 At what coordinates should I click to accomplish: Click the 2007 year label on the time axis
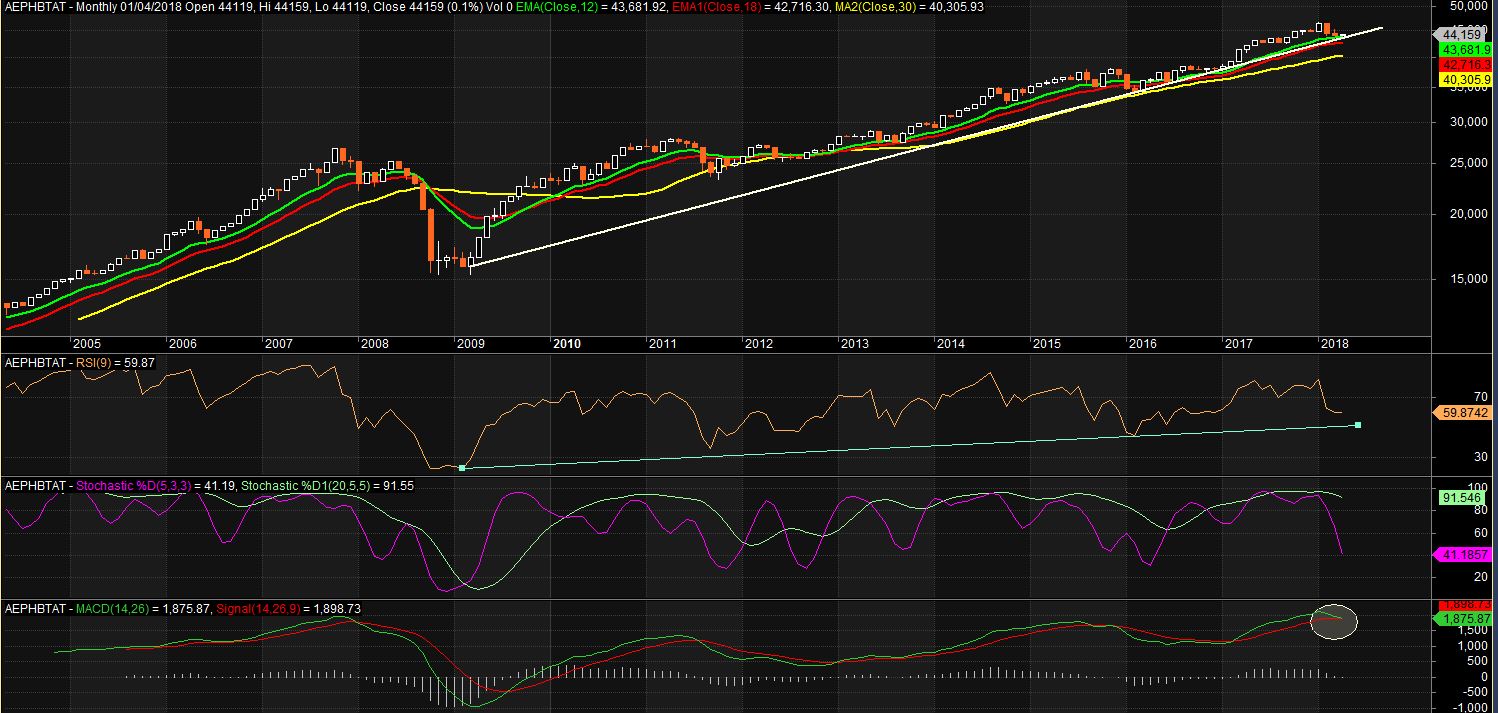pos(278,343)
